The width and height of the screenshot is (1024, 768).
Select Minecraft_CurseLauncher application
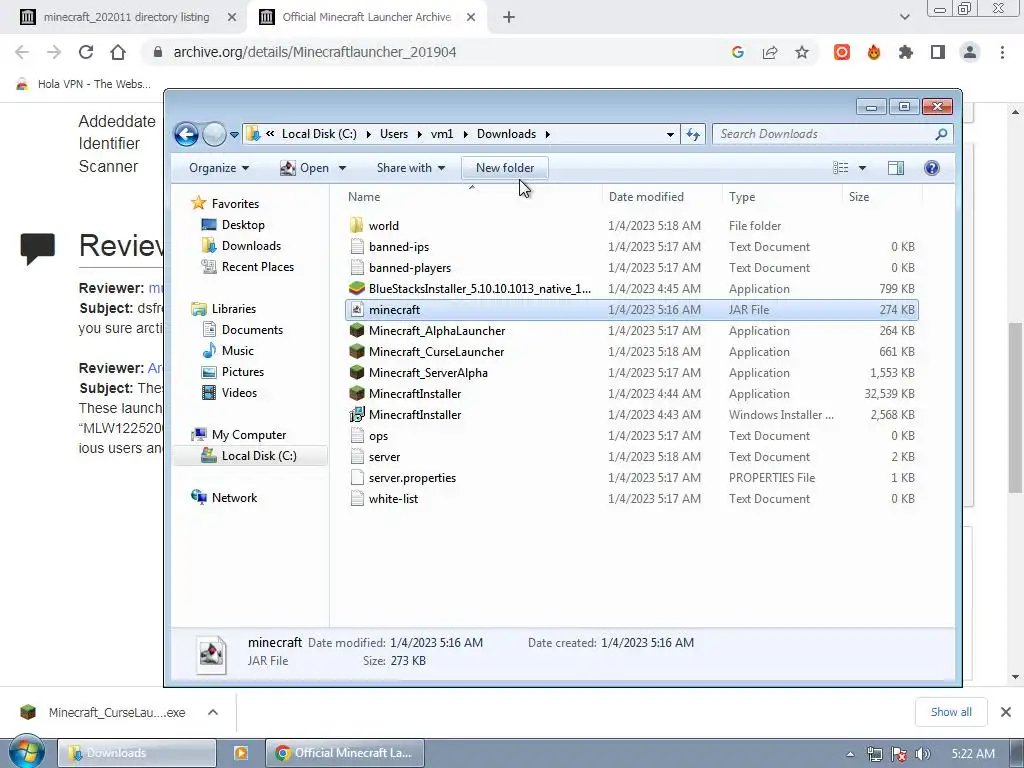(436, 352)
